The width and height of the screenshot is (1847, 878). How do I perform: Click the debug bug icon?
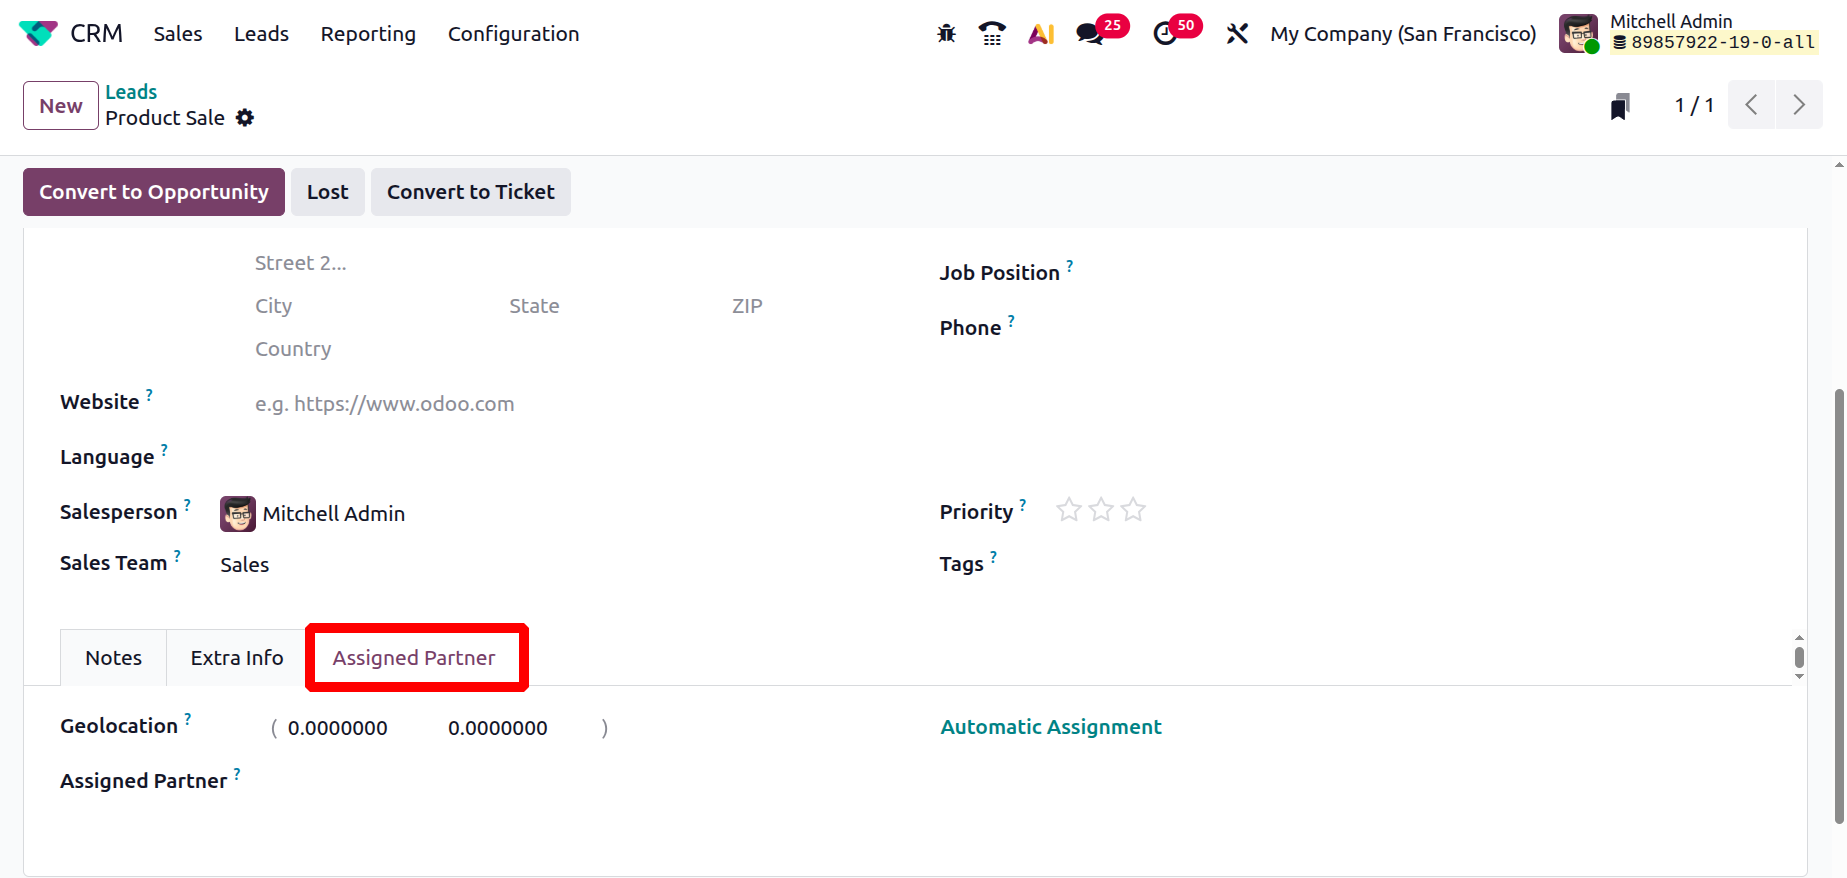point(946,34)
